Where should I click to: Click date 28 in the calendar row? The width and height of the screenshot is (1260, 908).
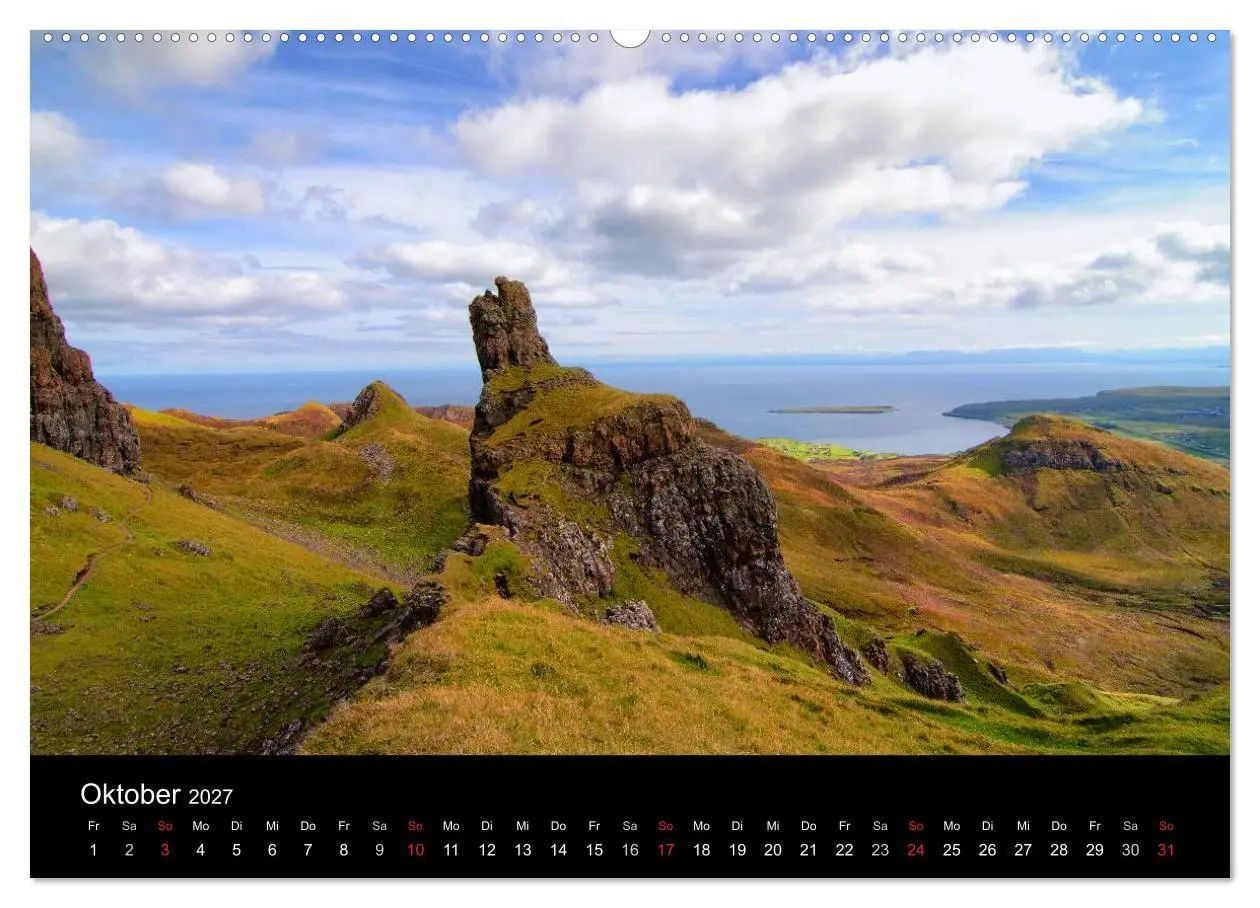(1059, 850)
